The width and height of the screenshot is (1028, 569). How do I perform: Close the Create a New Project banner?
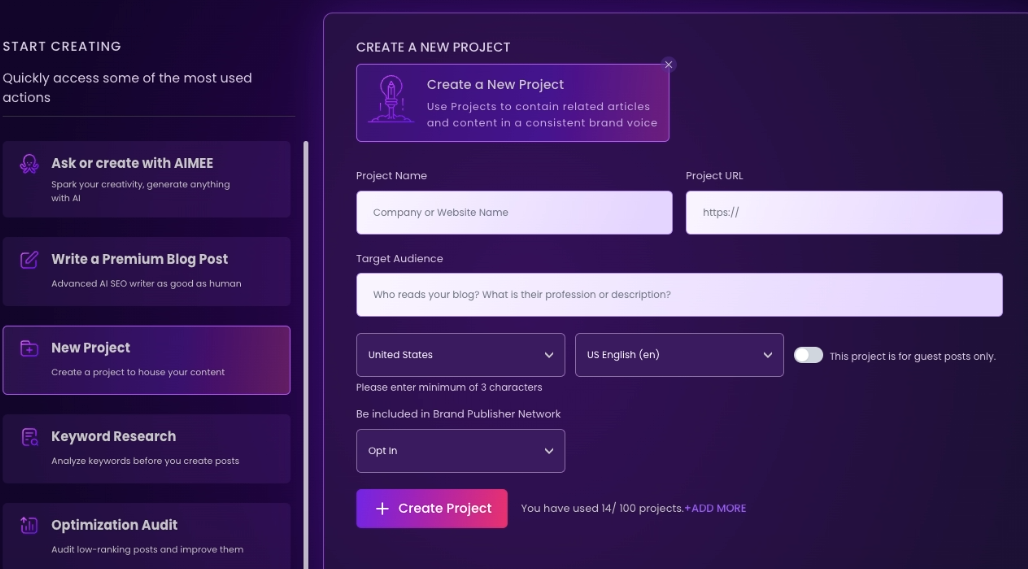(669, 64)
